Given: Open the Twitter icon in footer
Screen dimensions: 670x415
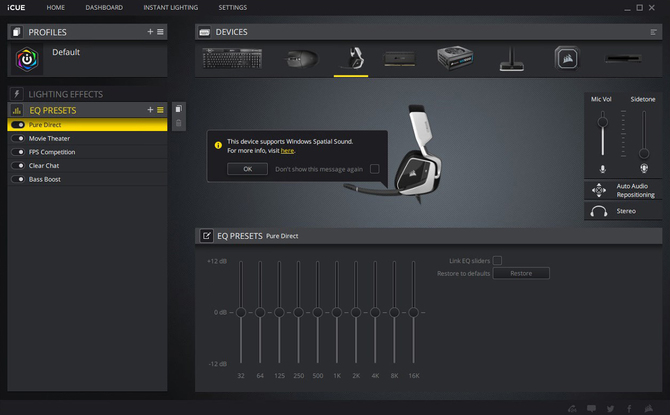Looking at the screenshot, I should click(610, 409).
